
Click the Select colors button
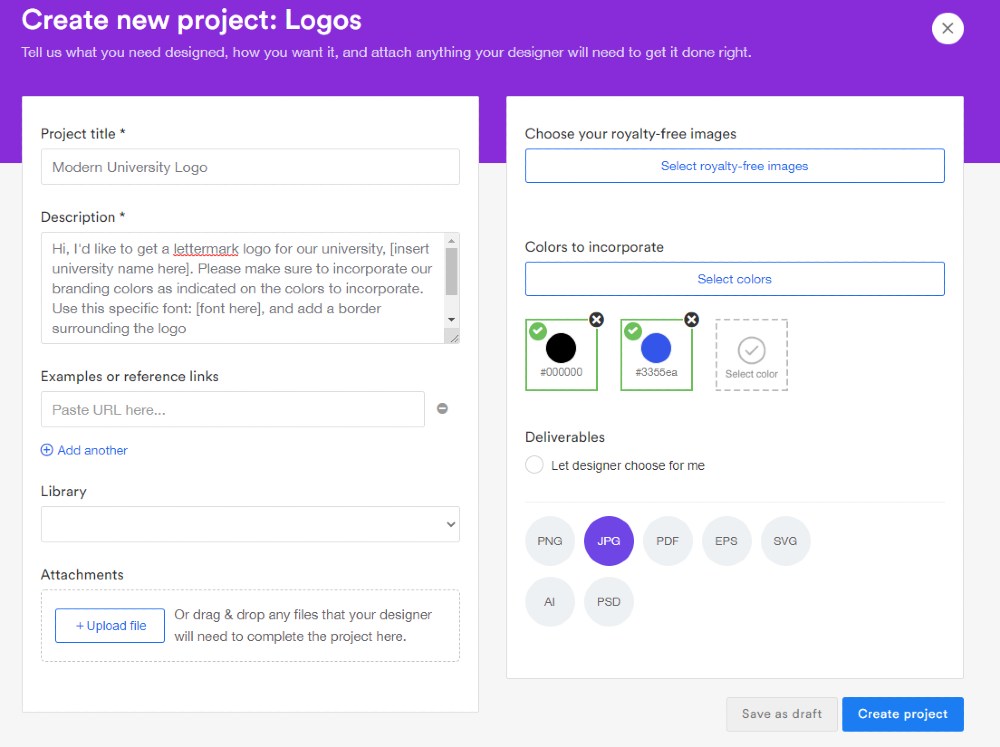click(x=735, y=279)
